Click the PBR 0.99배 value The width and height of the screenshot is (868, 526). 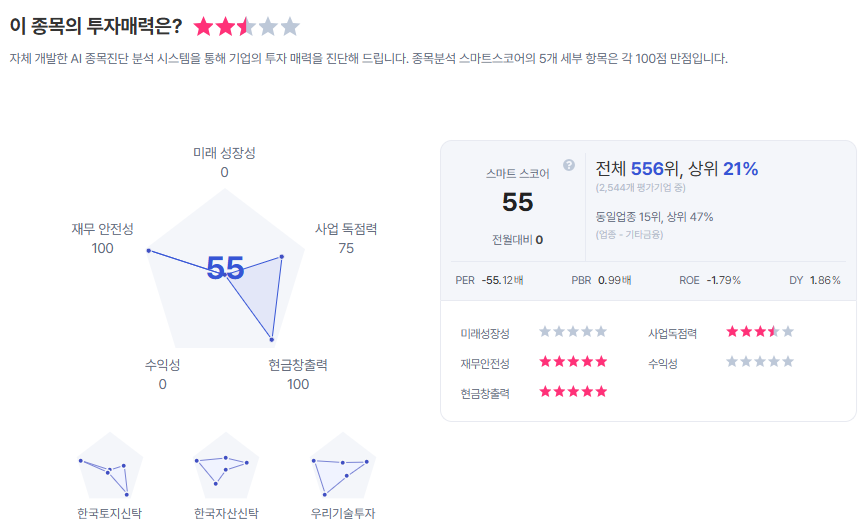(x=614, y=280)
